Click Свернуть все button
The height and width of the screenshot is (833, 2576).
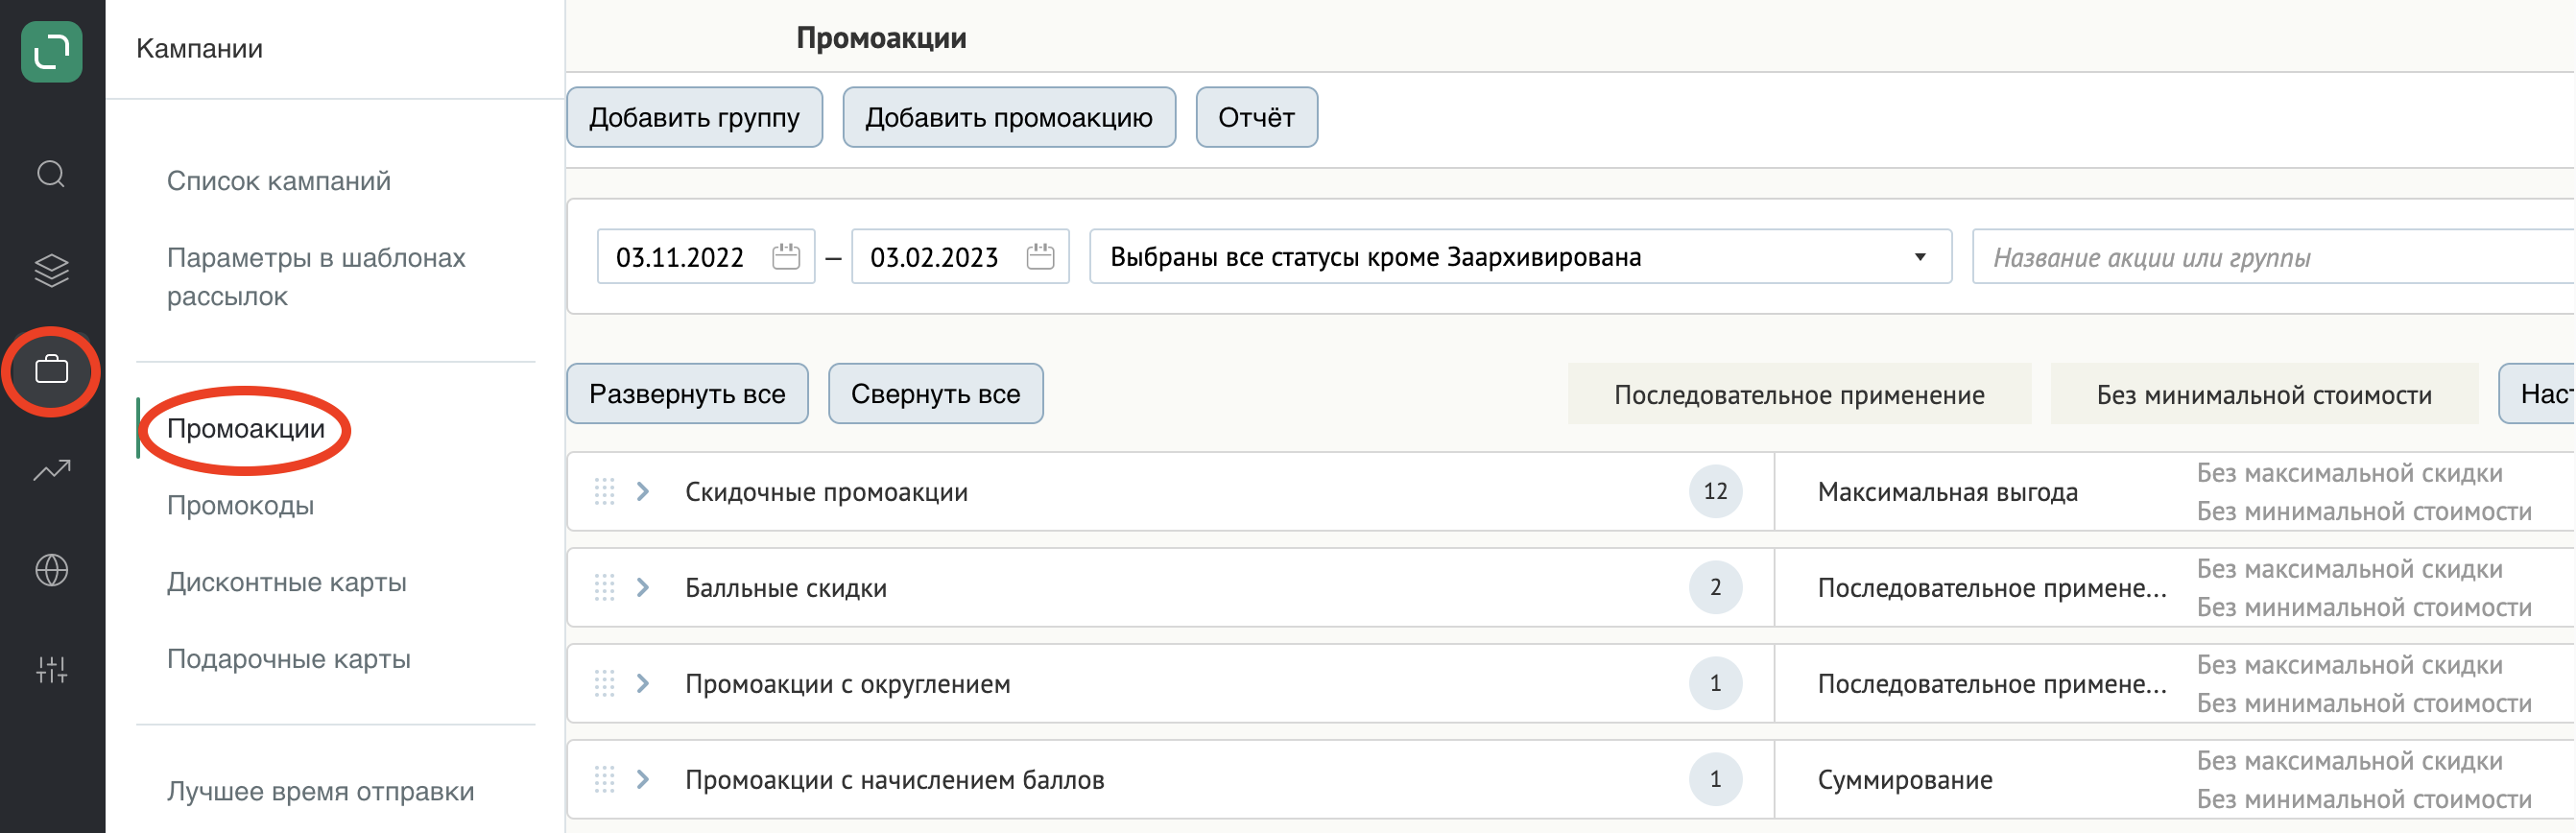tap(936, 394)
